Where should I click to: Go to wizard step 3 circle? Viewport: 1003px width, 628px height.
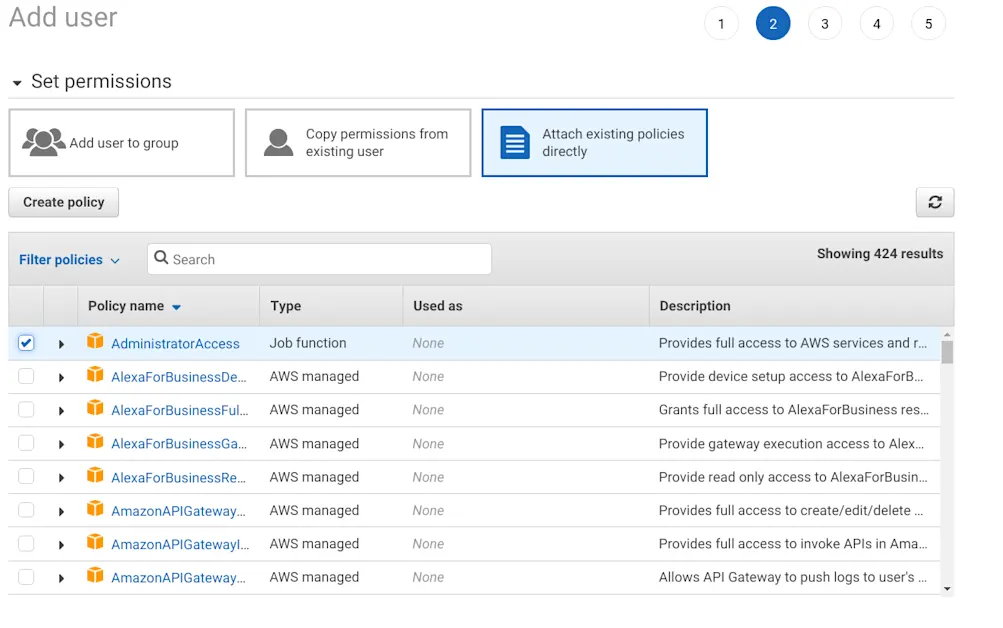[x=824, y=24]
